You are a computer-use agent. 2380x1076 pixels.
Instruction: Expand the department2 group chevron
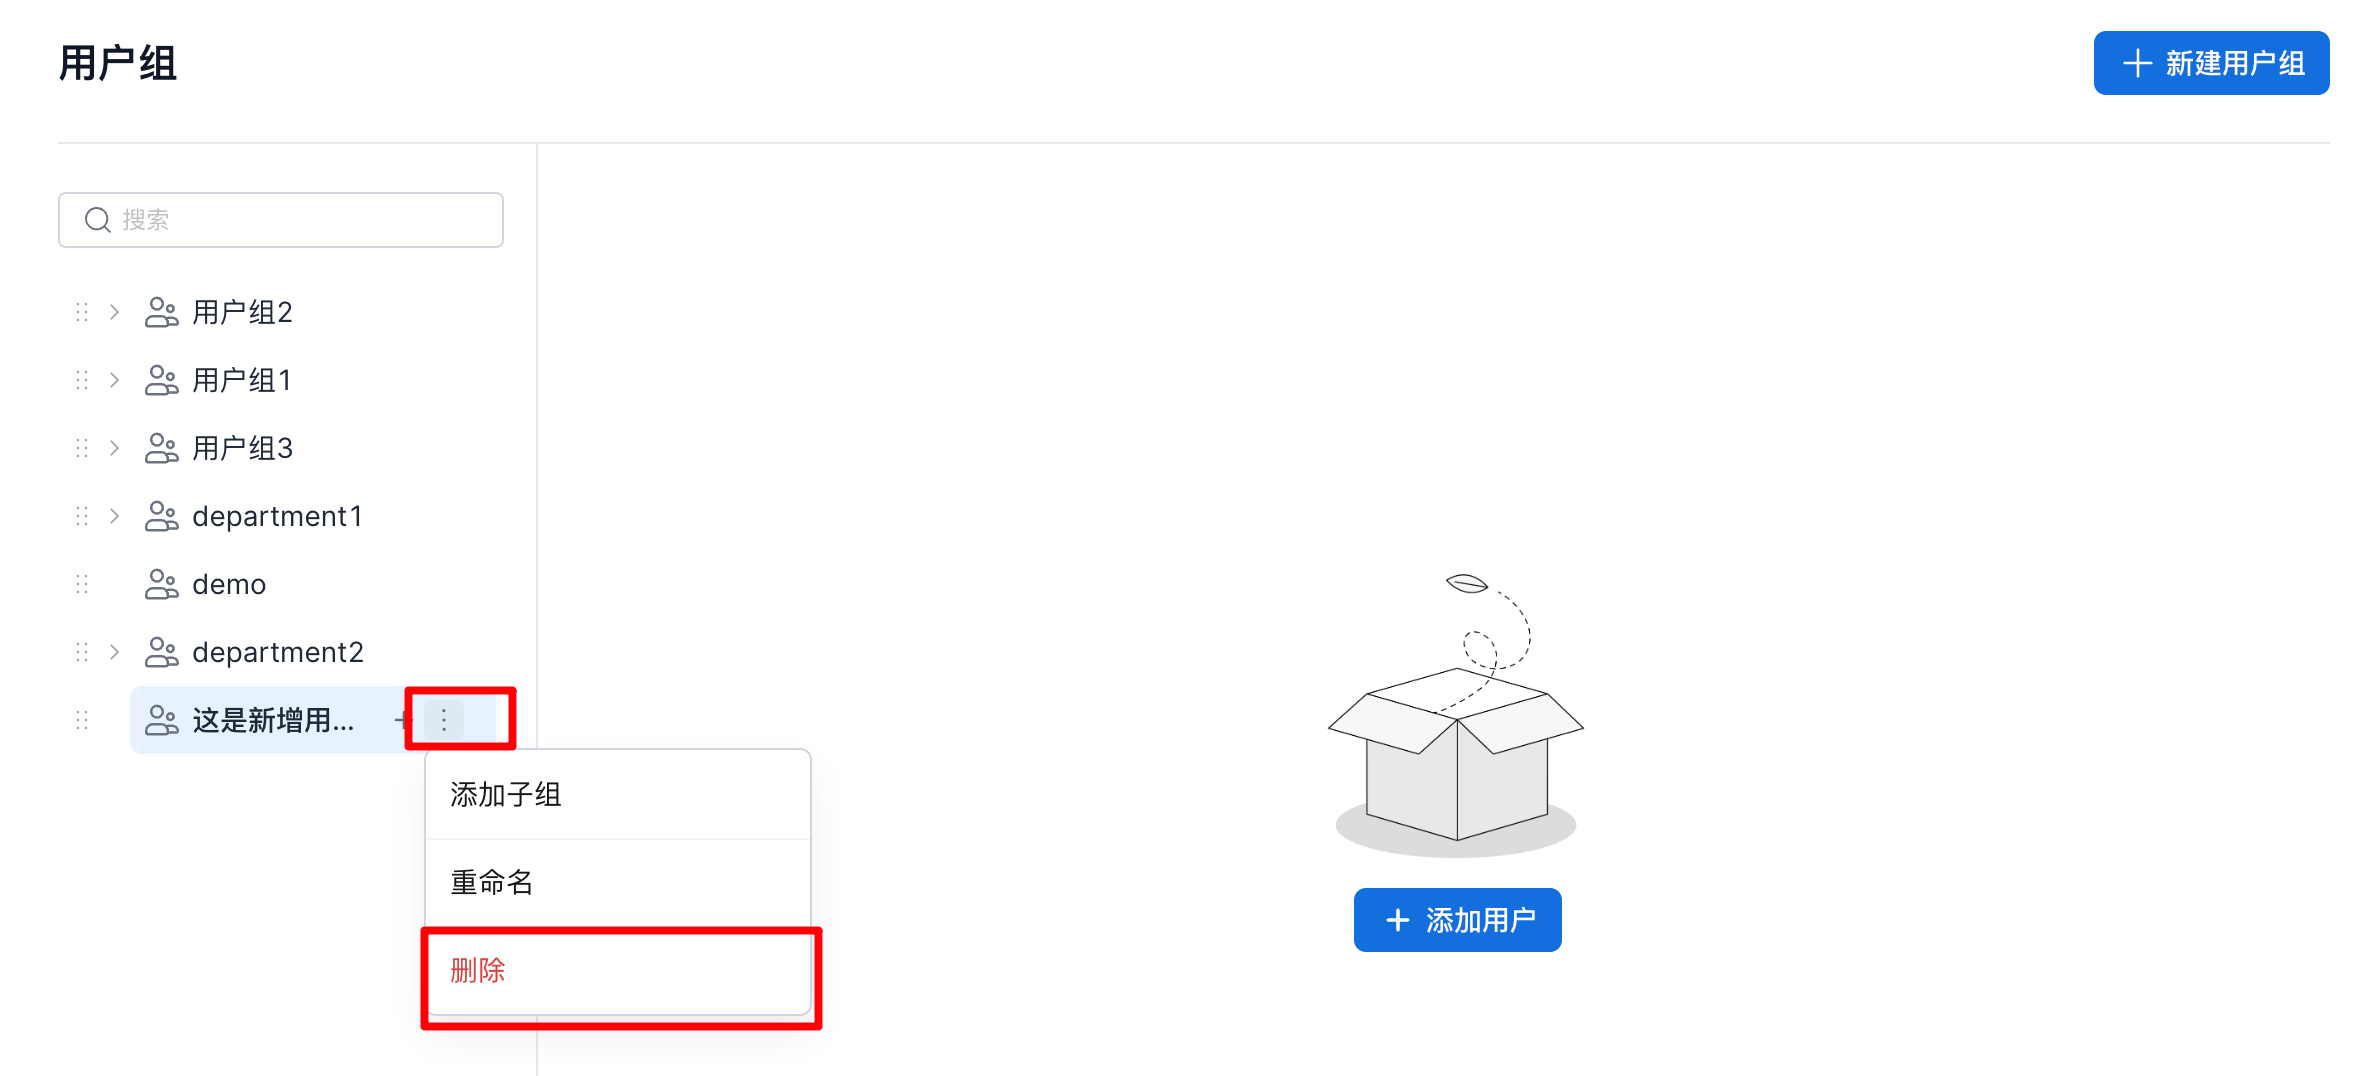(115, 652)
